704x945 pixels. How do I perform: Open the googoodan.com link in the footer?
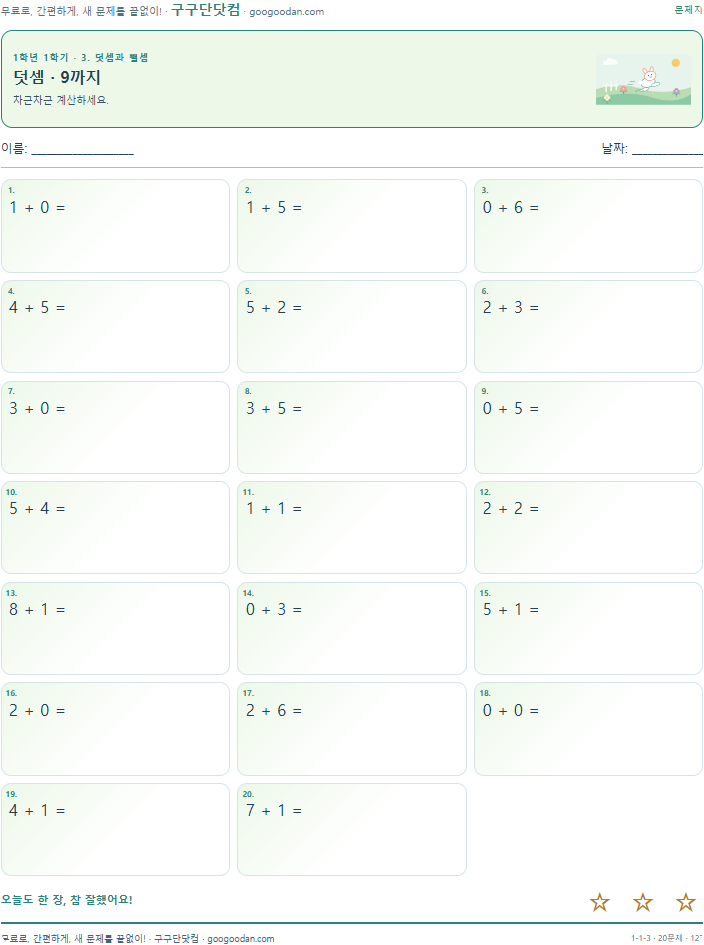click(240, 938)
